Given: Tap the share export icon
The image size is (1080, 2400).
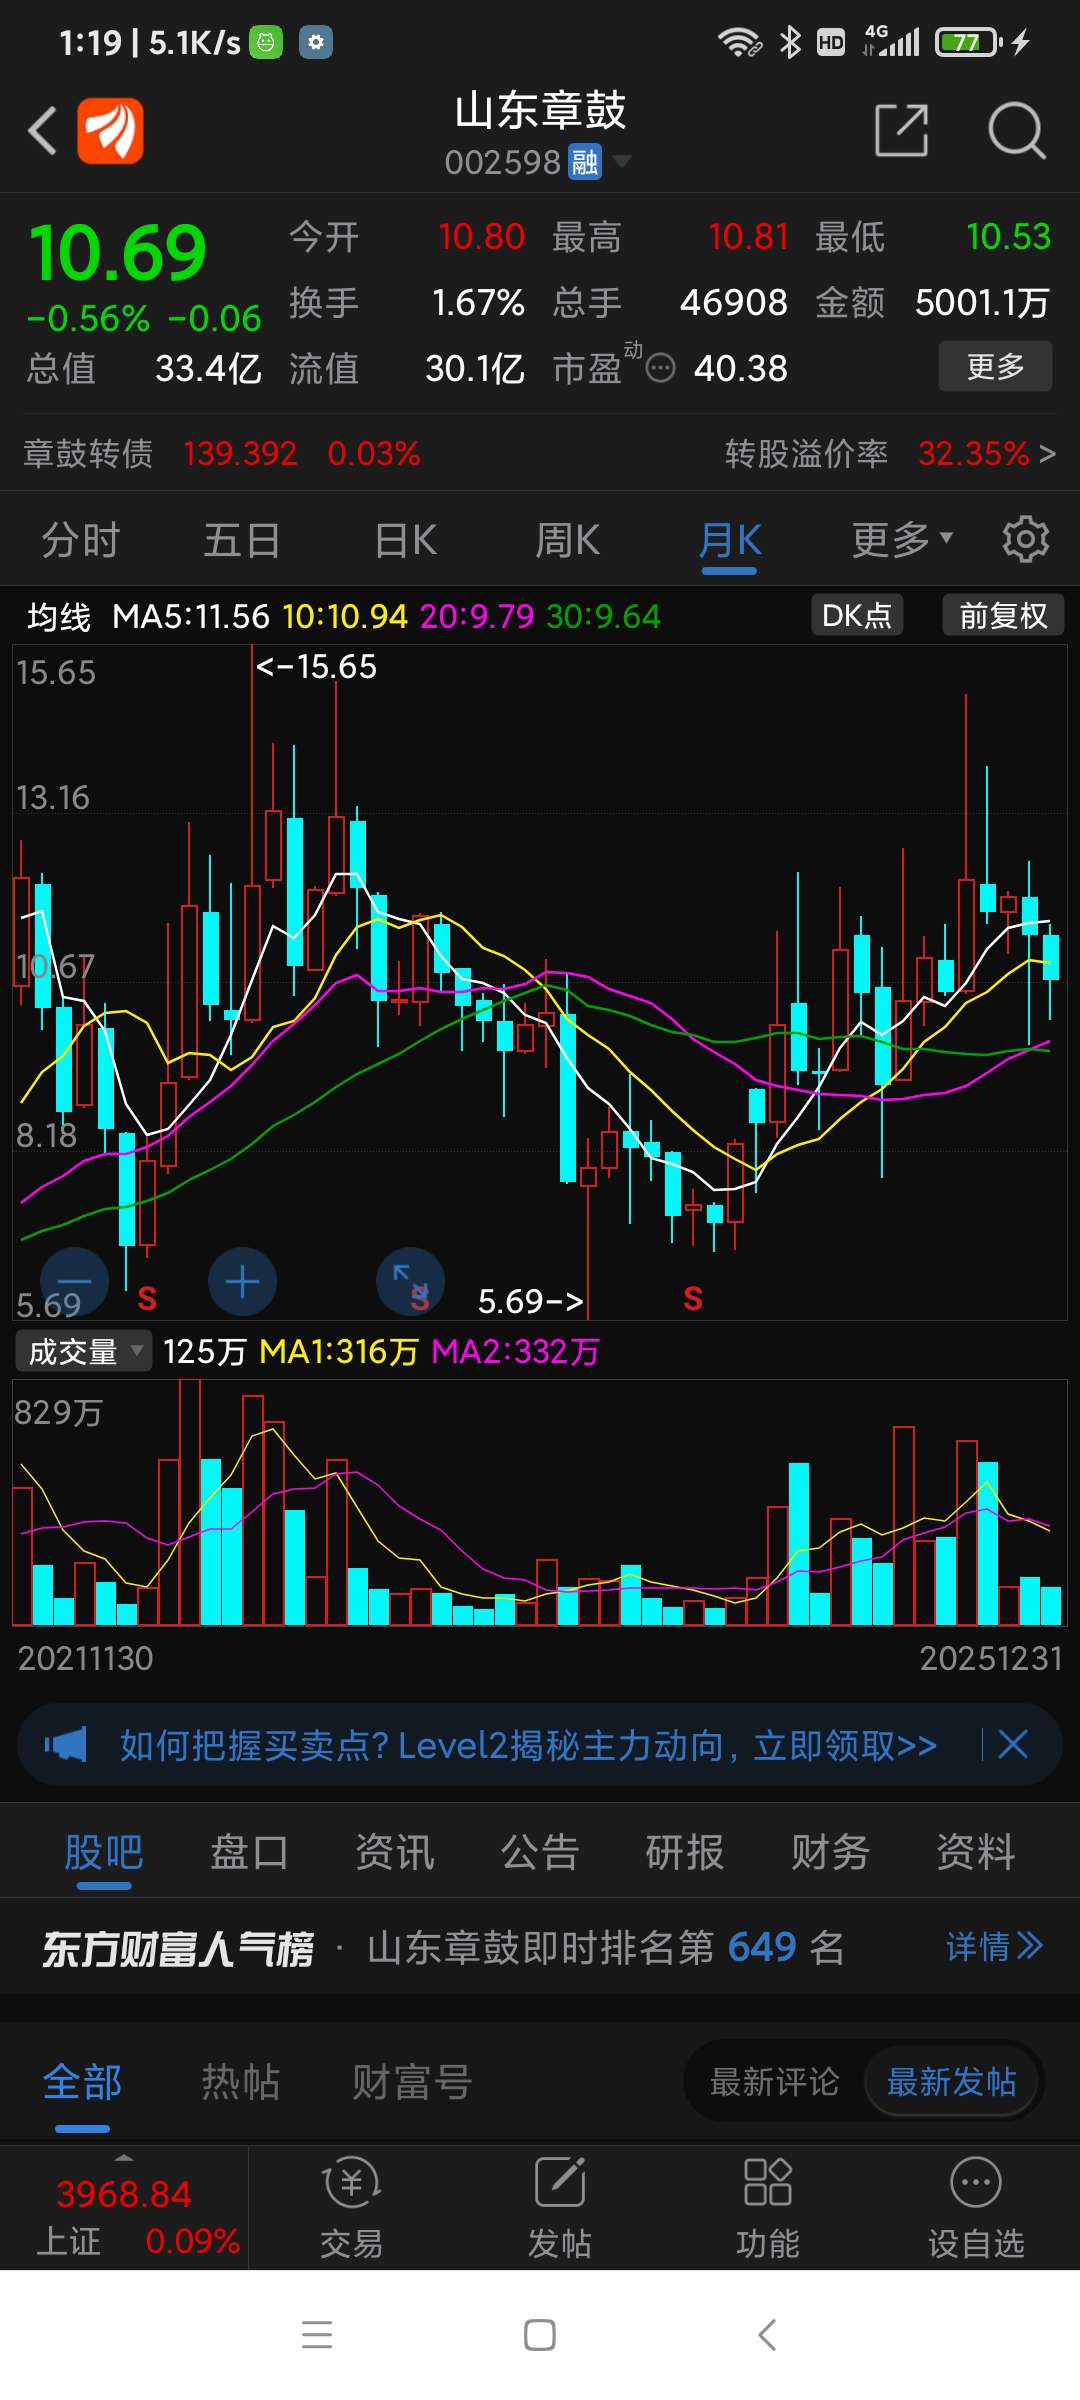Looking at the screenshot, I should (901, 130).
